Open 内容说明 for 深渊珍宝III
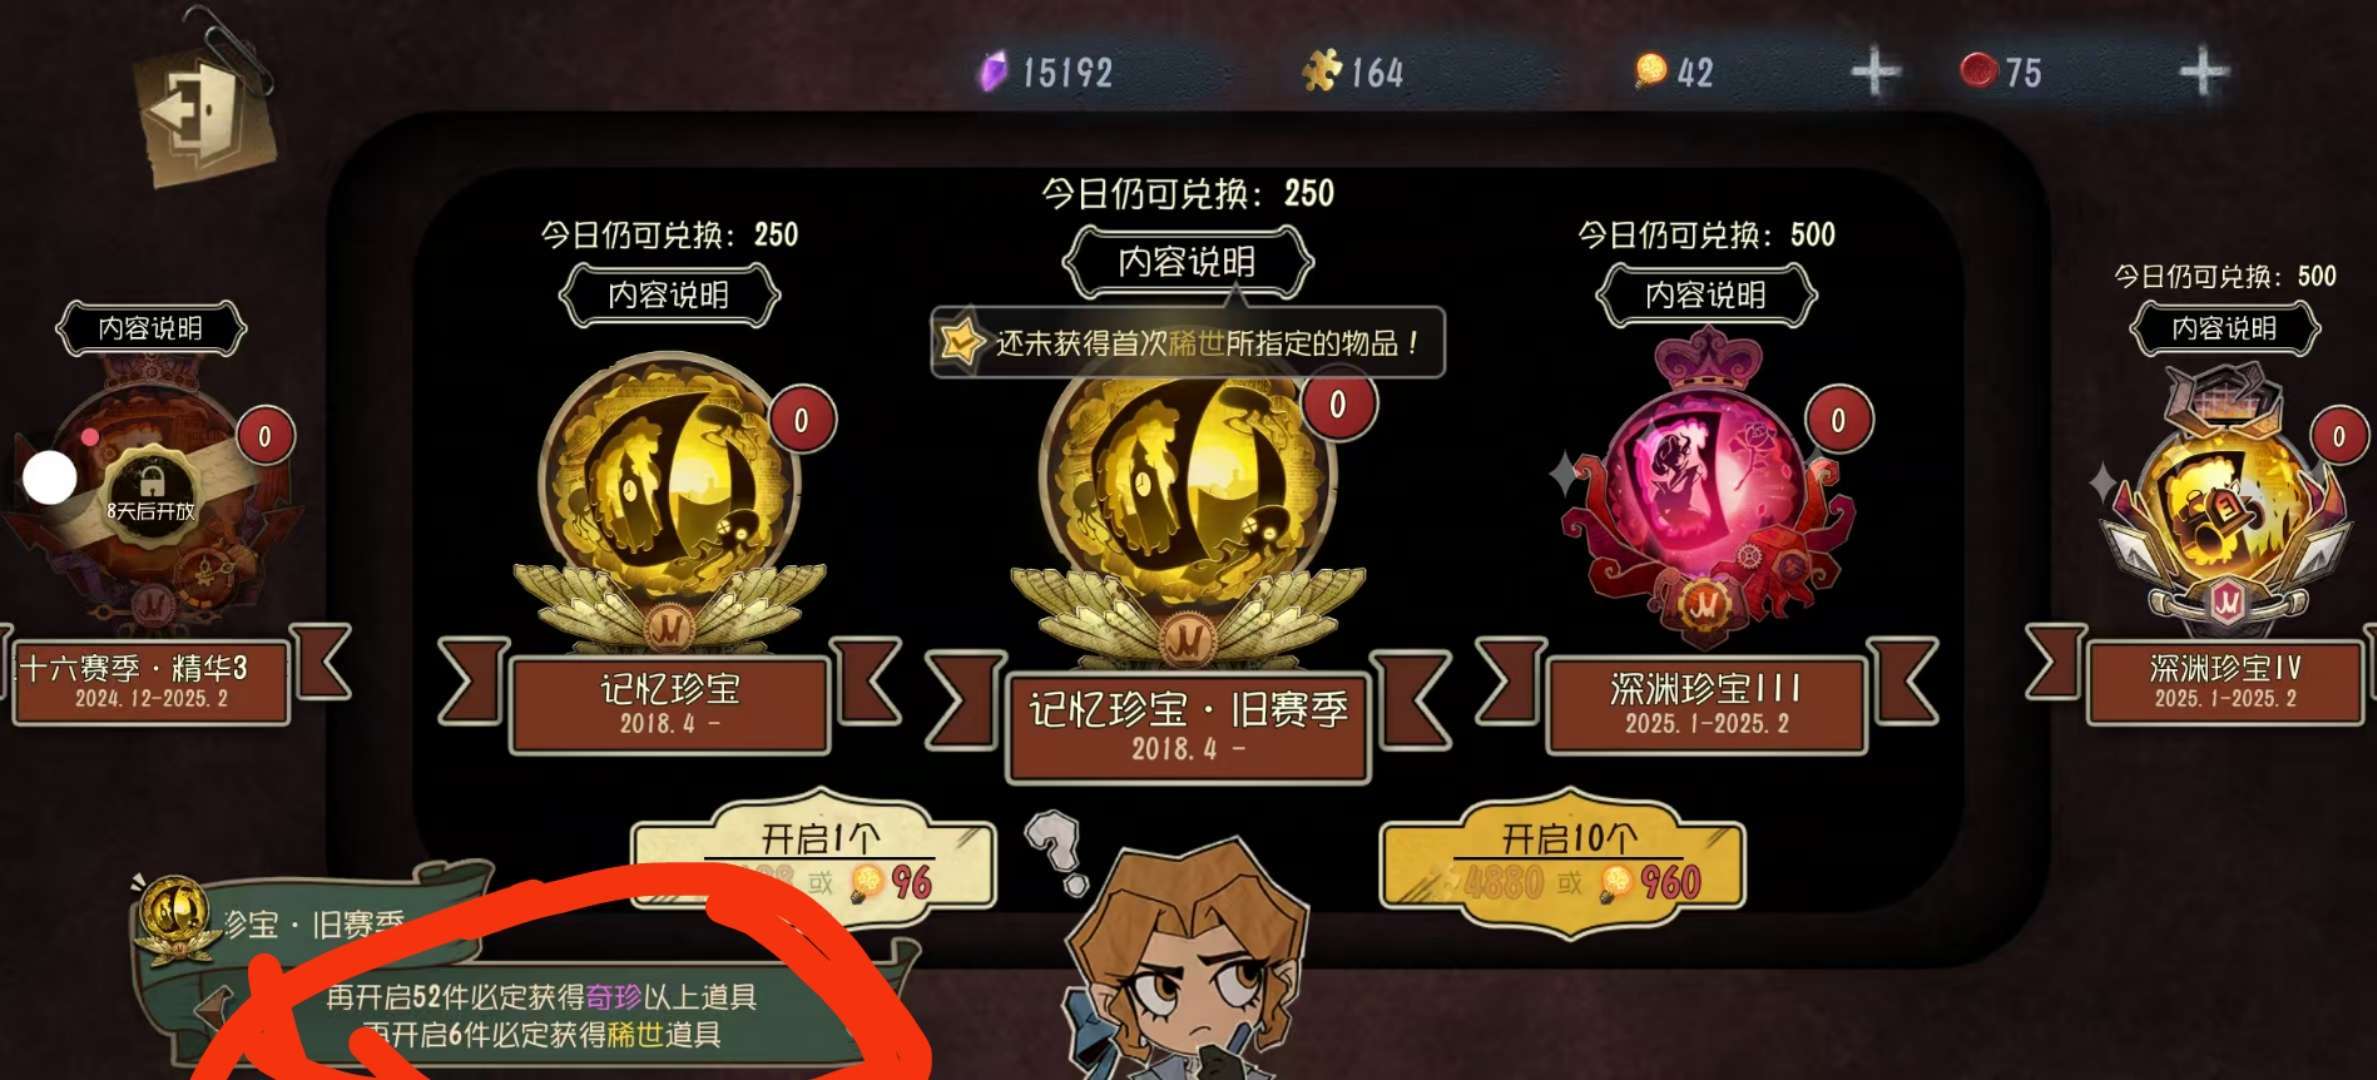This screenshot has height=1080, width=2377. click(1706, 295)
